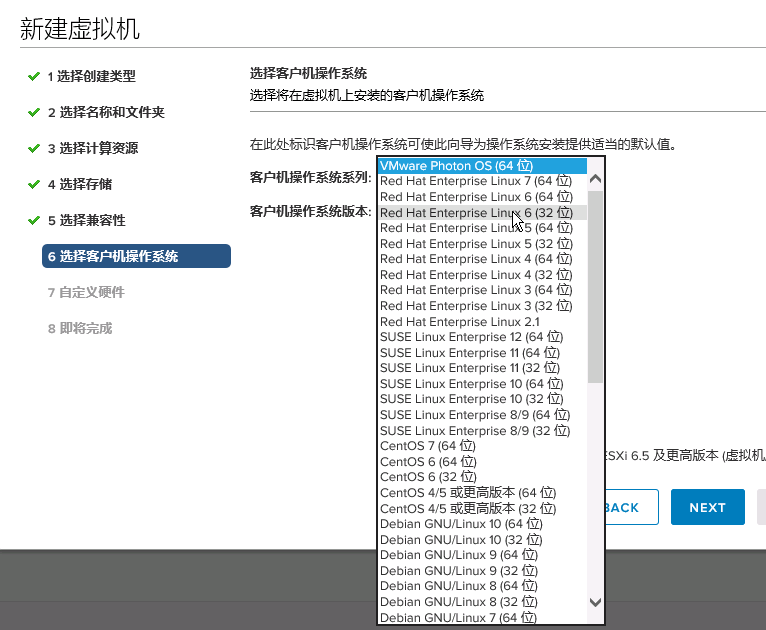Pick Red Hat Enterprise Linux 3 (32 位)
766x630 pixels.
pos(483,306)
